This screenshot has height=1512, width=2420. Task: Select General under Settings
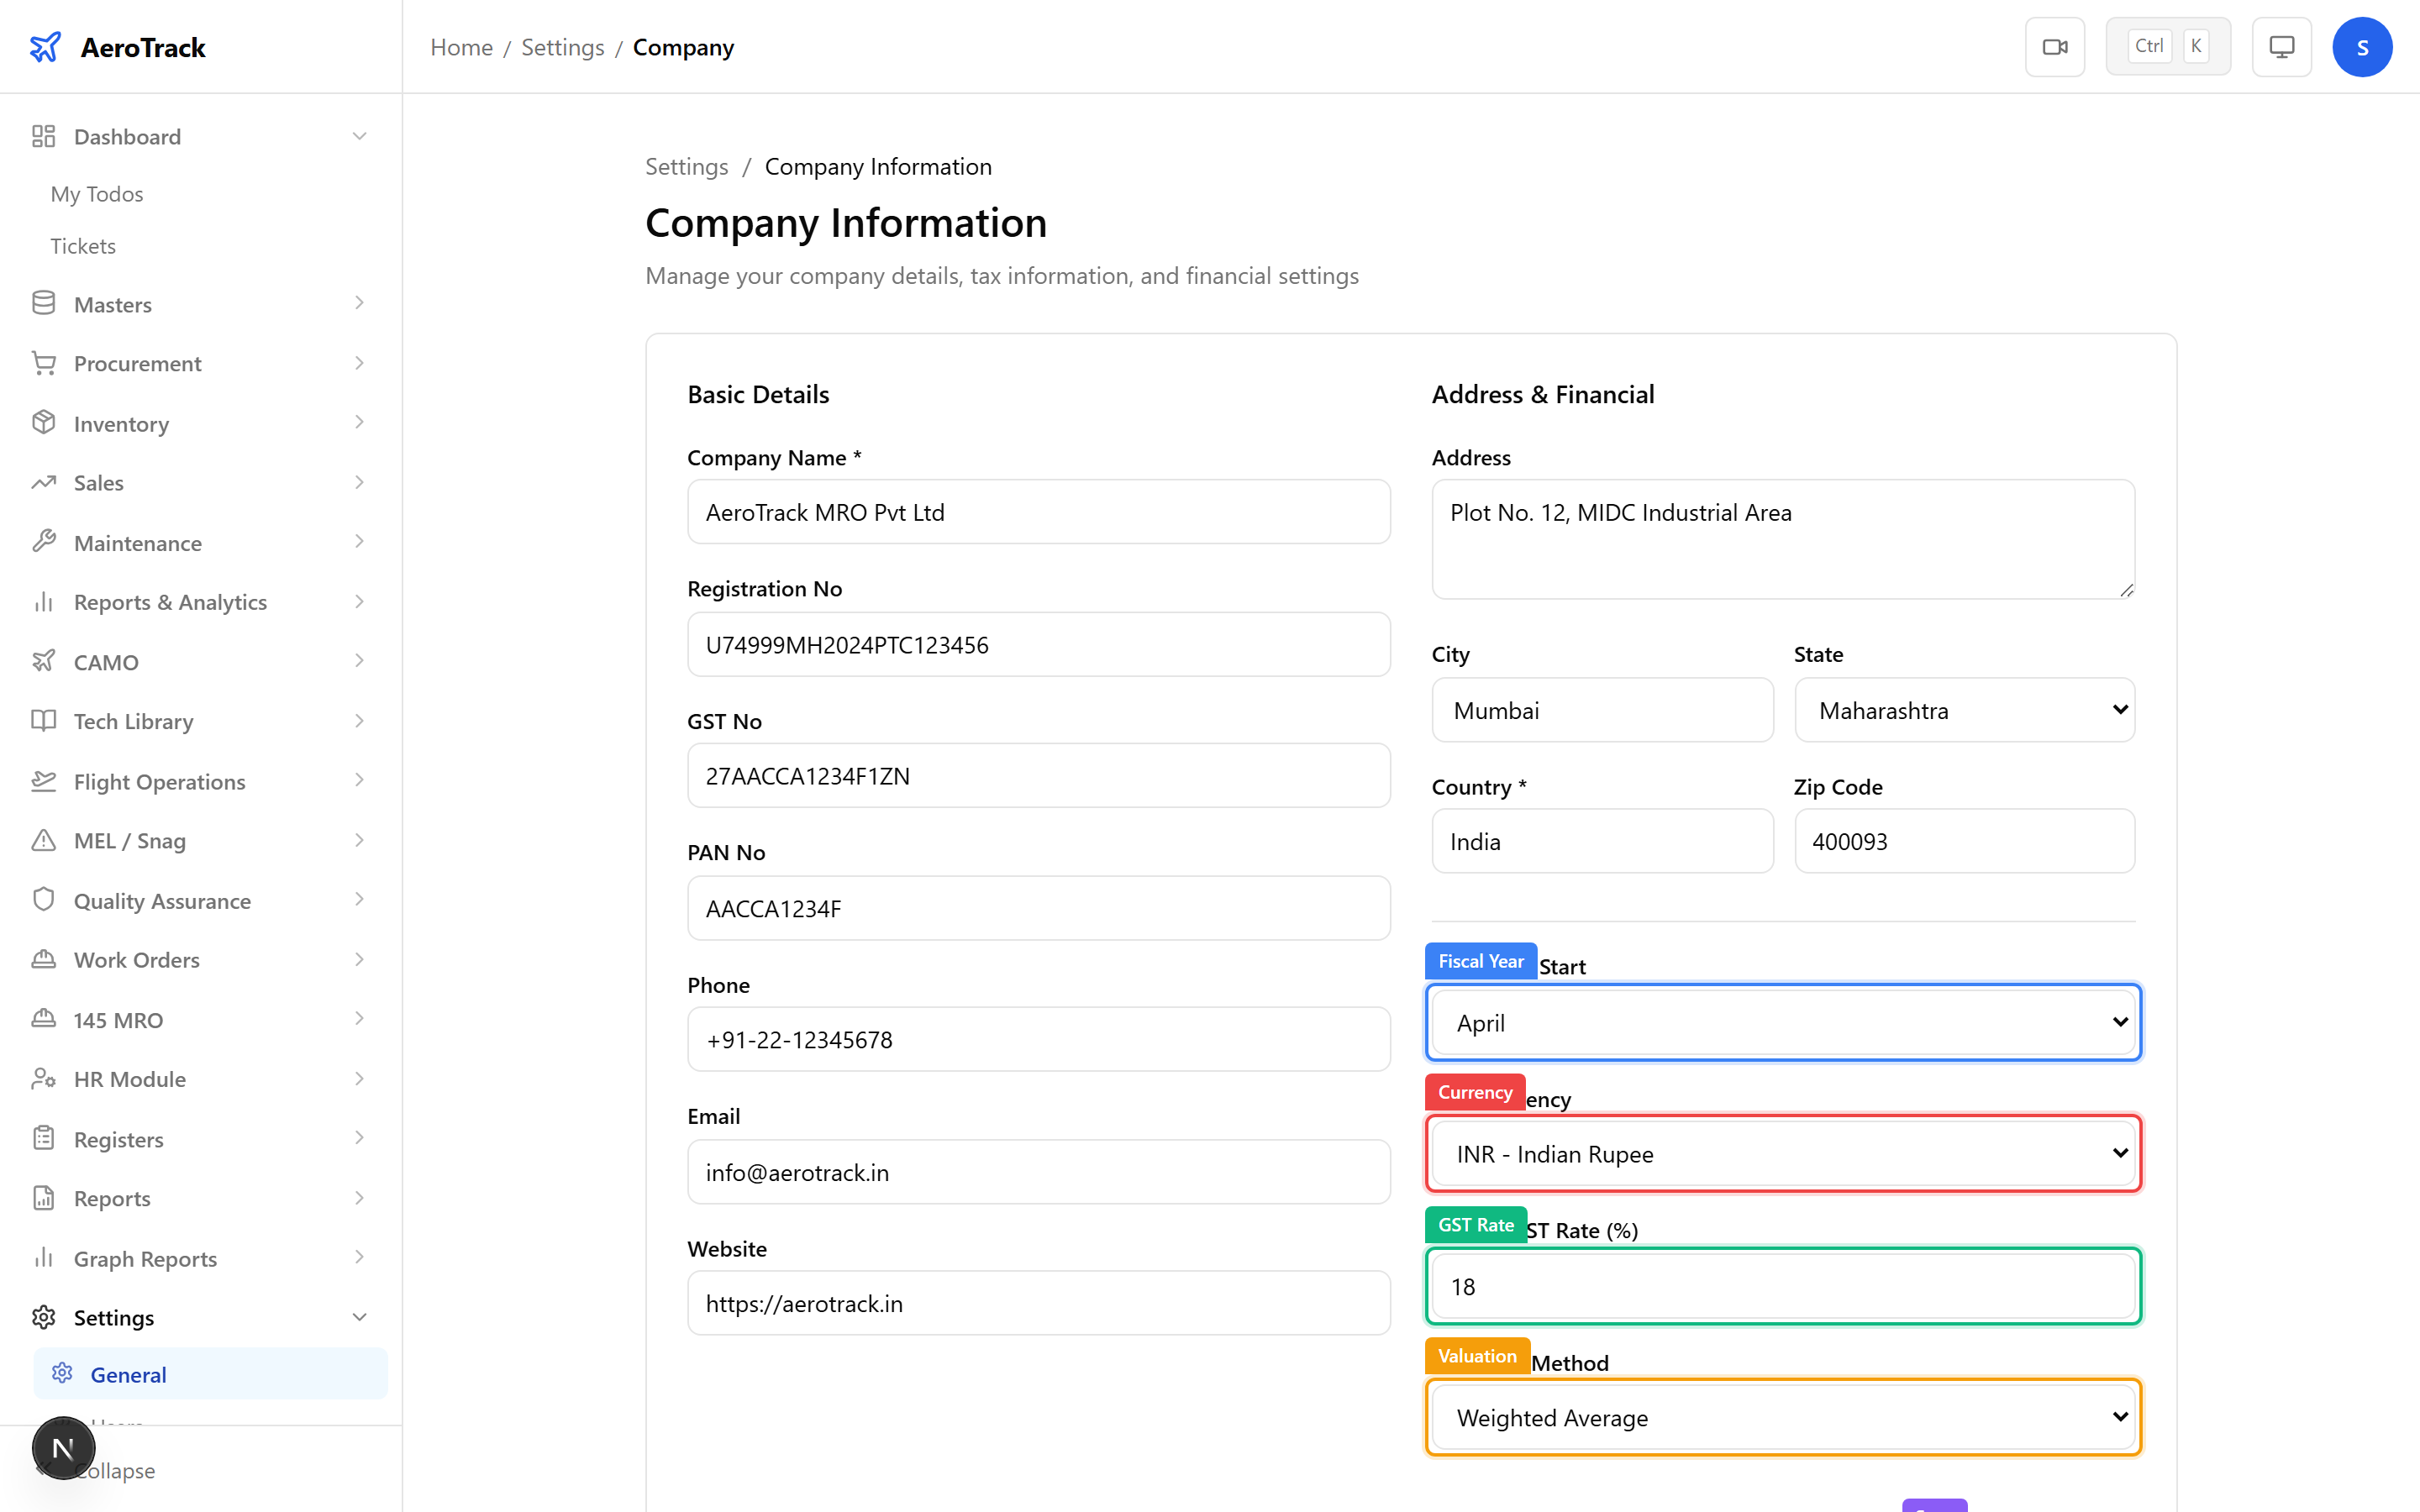coord(128,1374)
